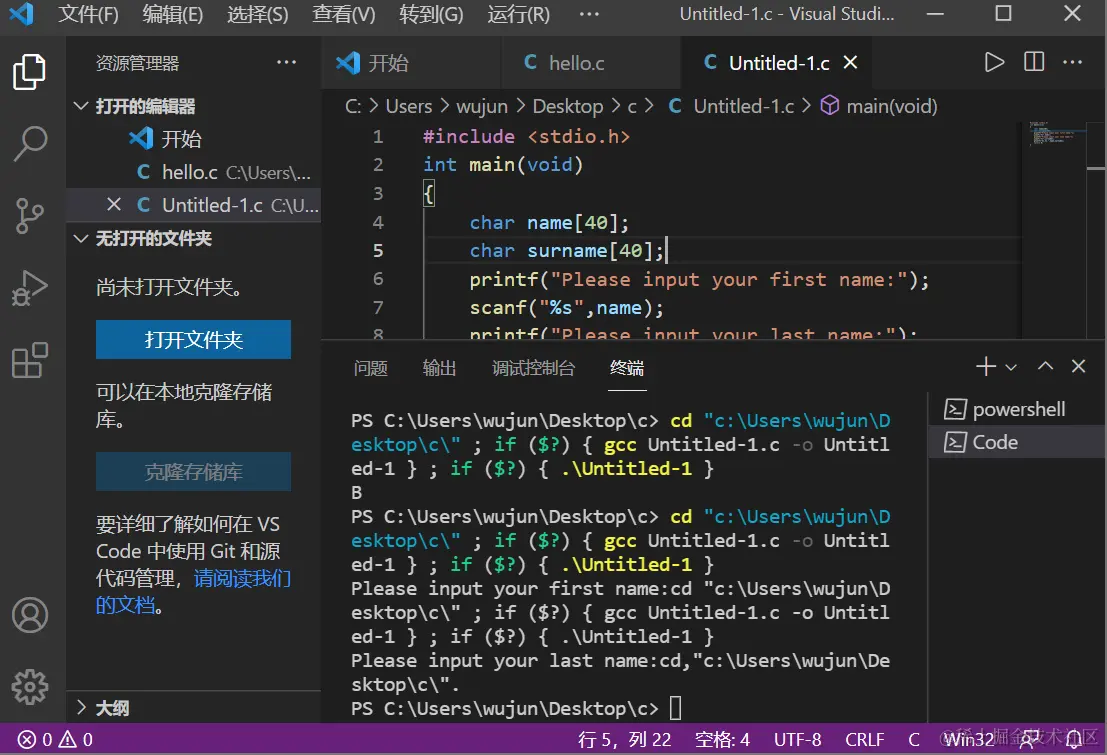Select the Code terminal instance
Image resolution: width=1107 pixels, height=755 pixels.
coord(1017,443)
